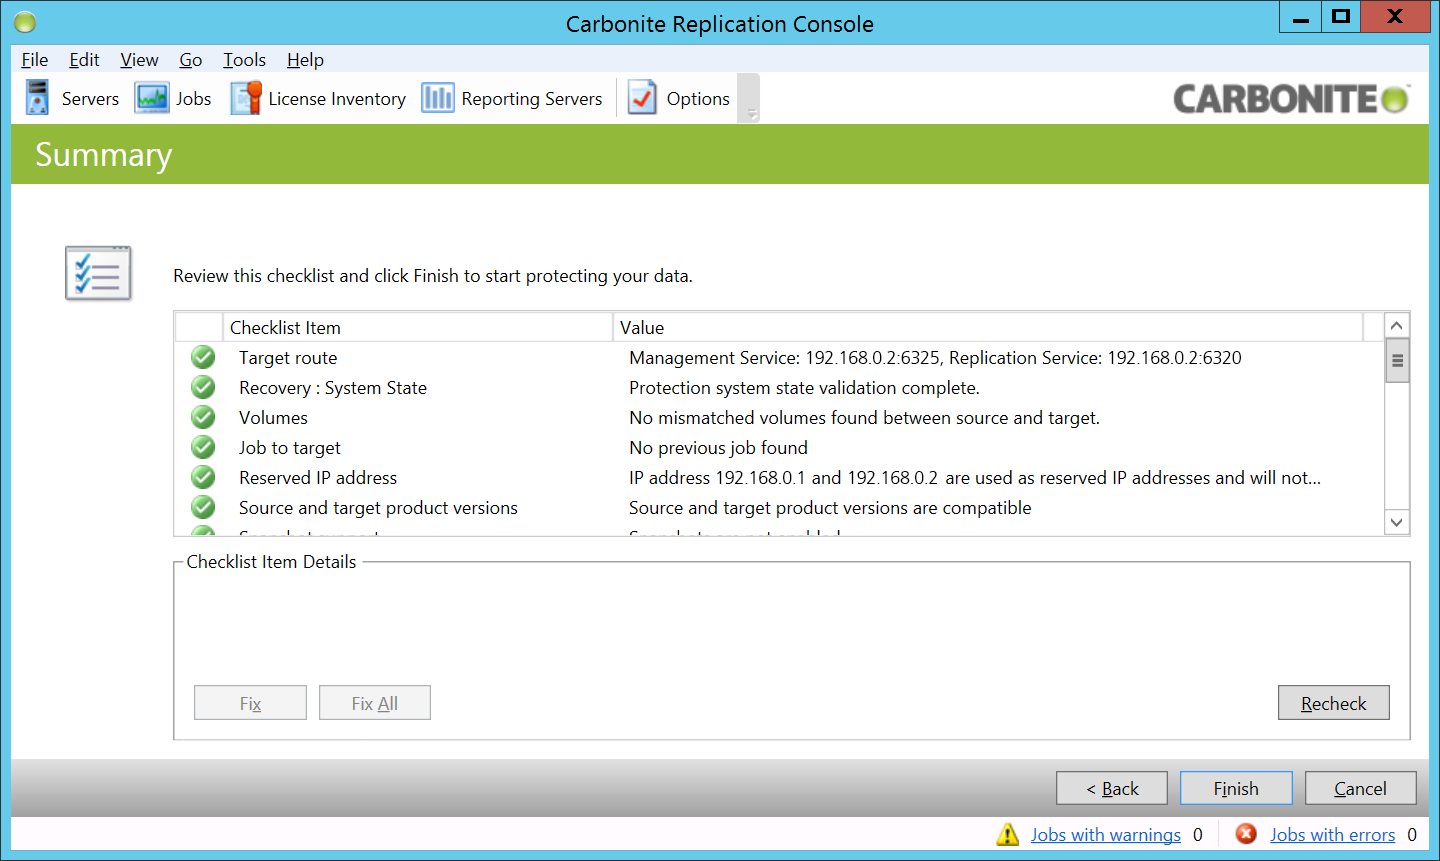Open the Jobs with warnings link
This screenshot has height=861, width=1440.
coord(1106,835)
